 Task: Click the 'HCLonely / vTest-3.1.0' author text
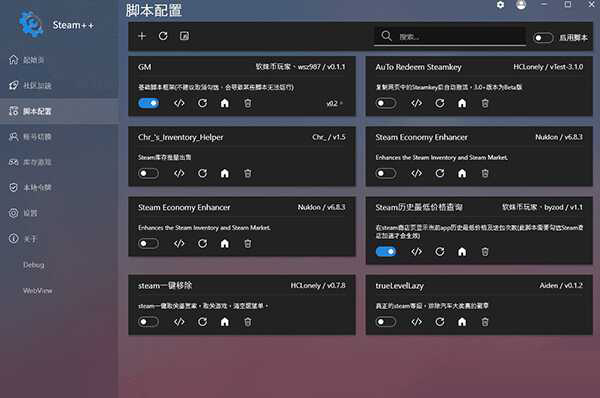click(548, 67)
